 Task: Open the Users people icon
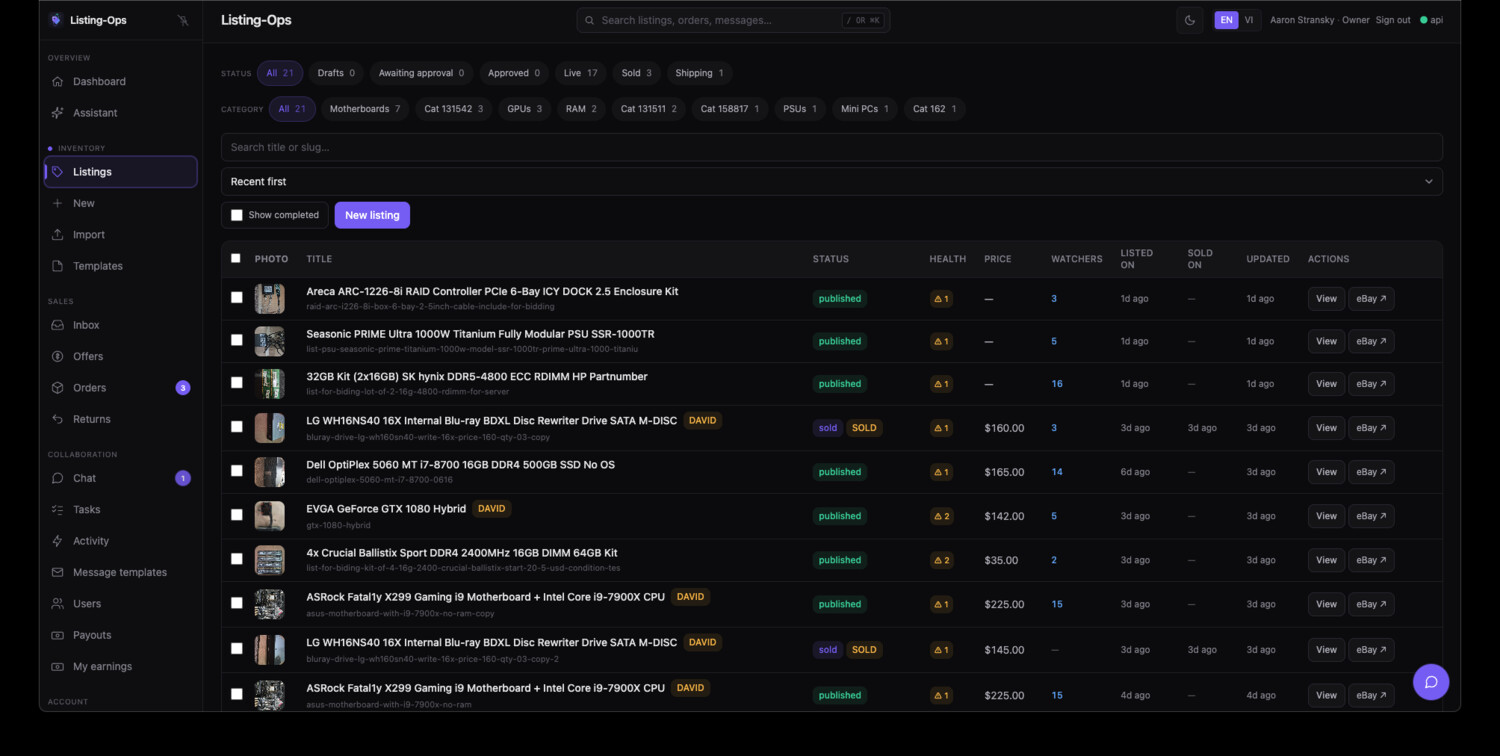coord(58,604)
